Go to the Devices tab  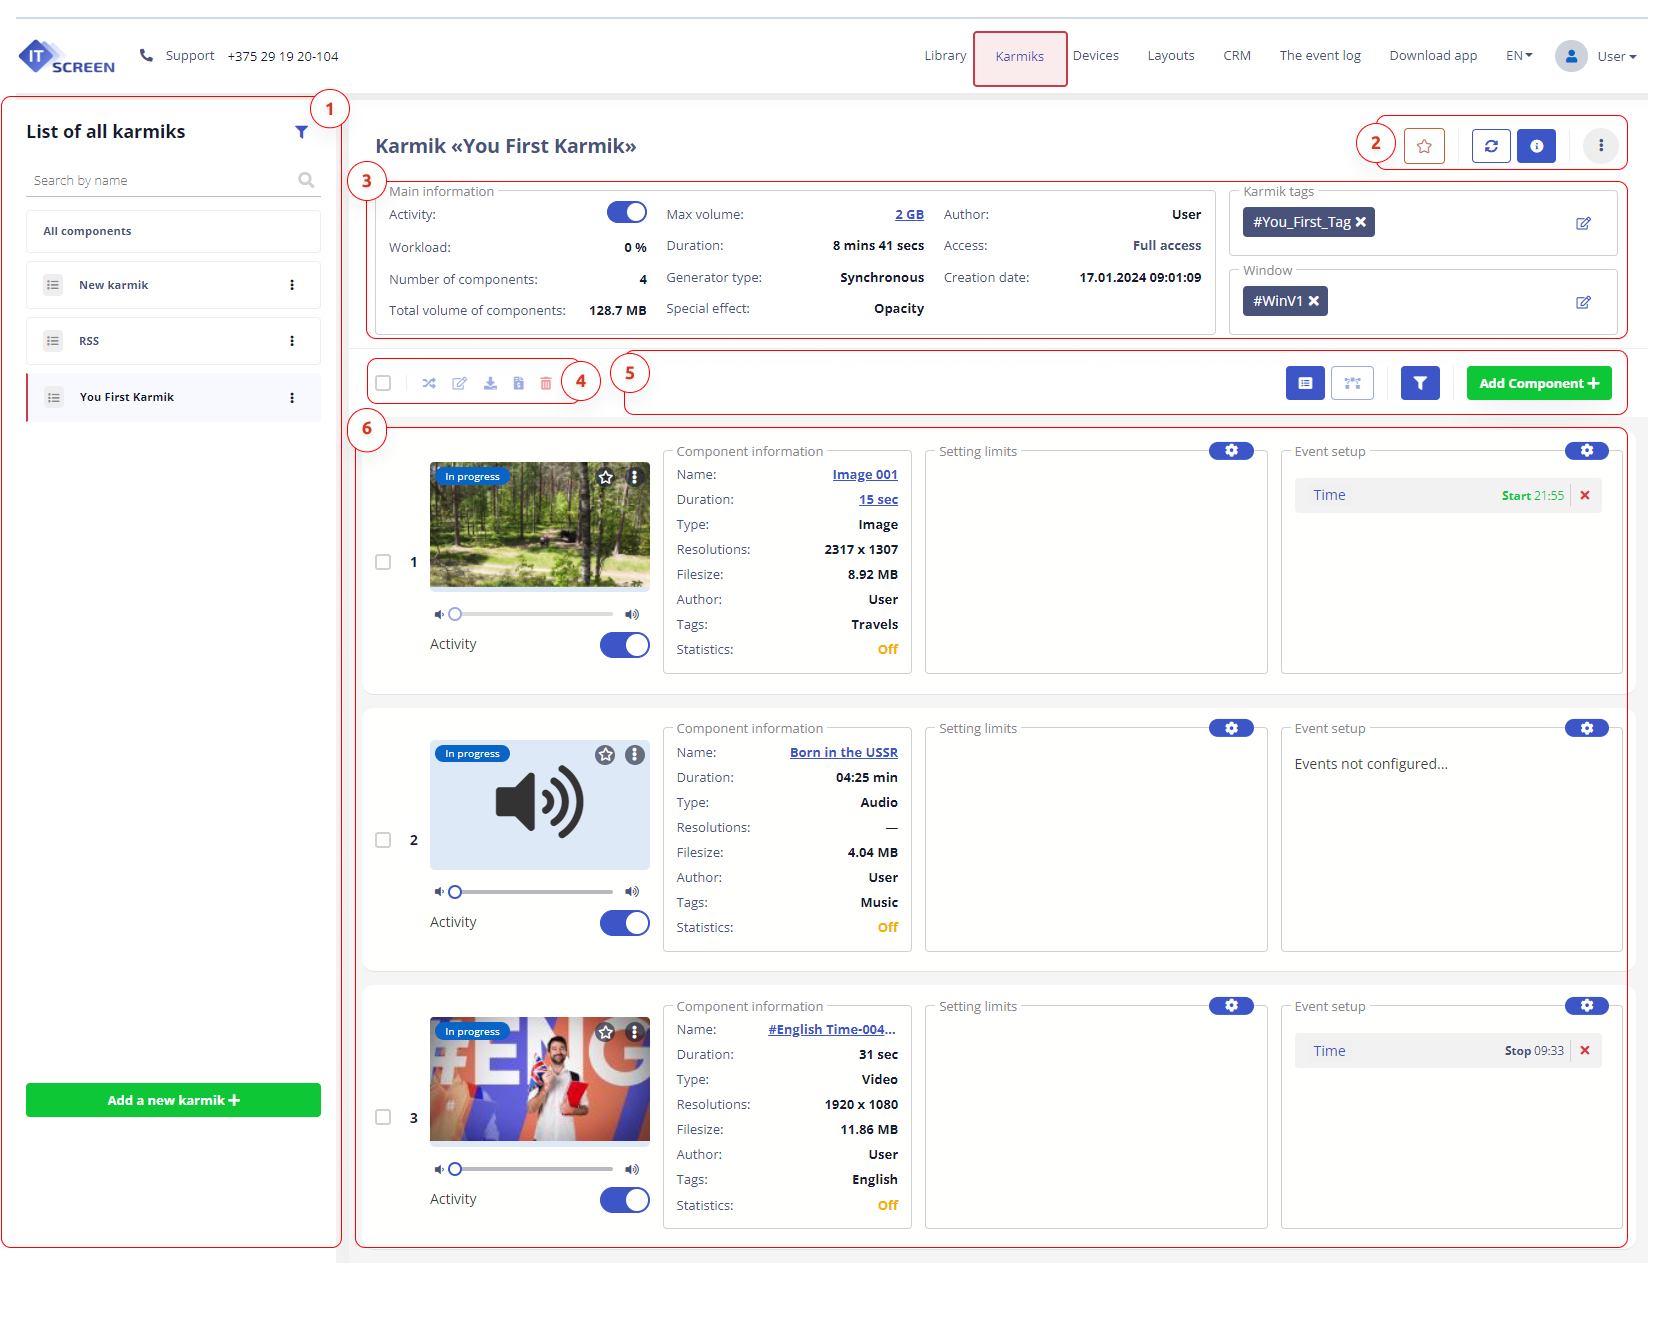click(1096, 56)
